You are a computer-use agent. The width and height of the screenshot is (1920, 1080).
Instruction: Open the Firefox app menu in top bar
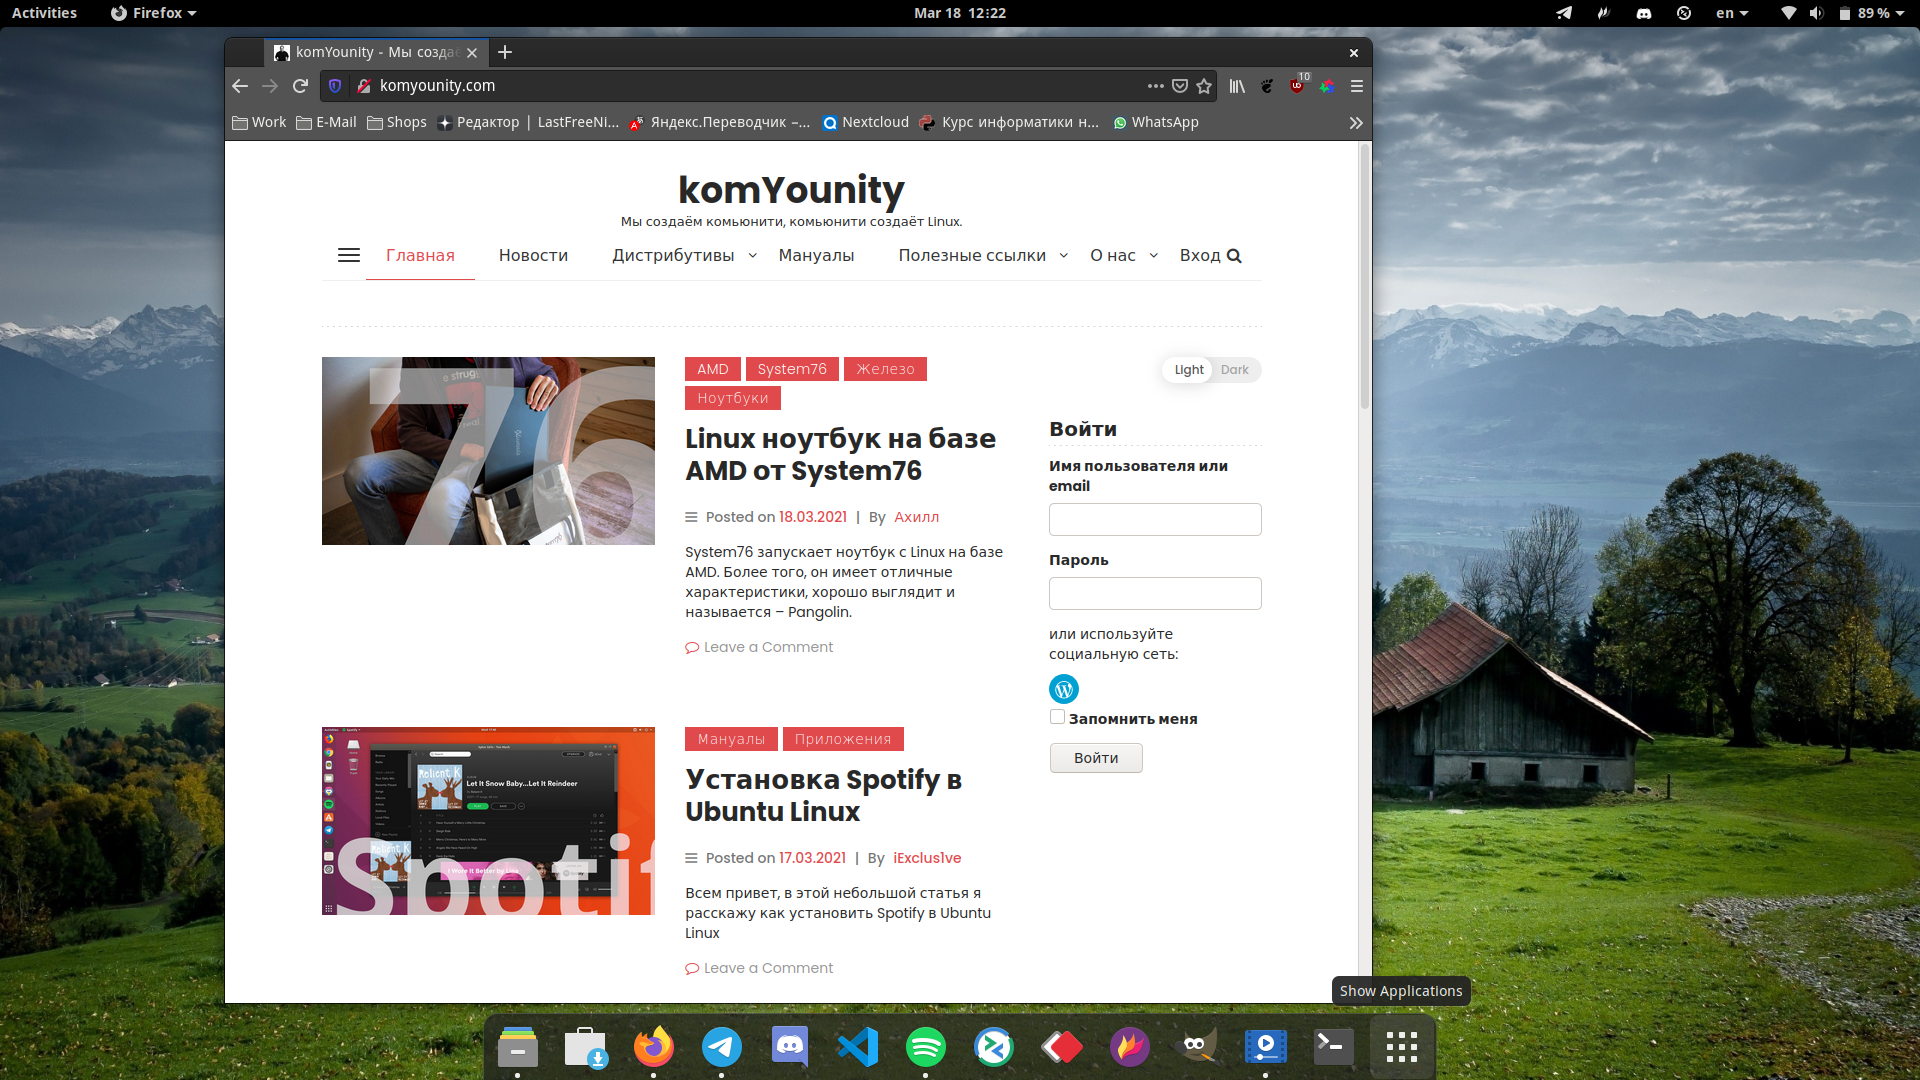click(154, 13)
